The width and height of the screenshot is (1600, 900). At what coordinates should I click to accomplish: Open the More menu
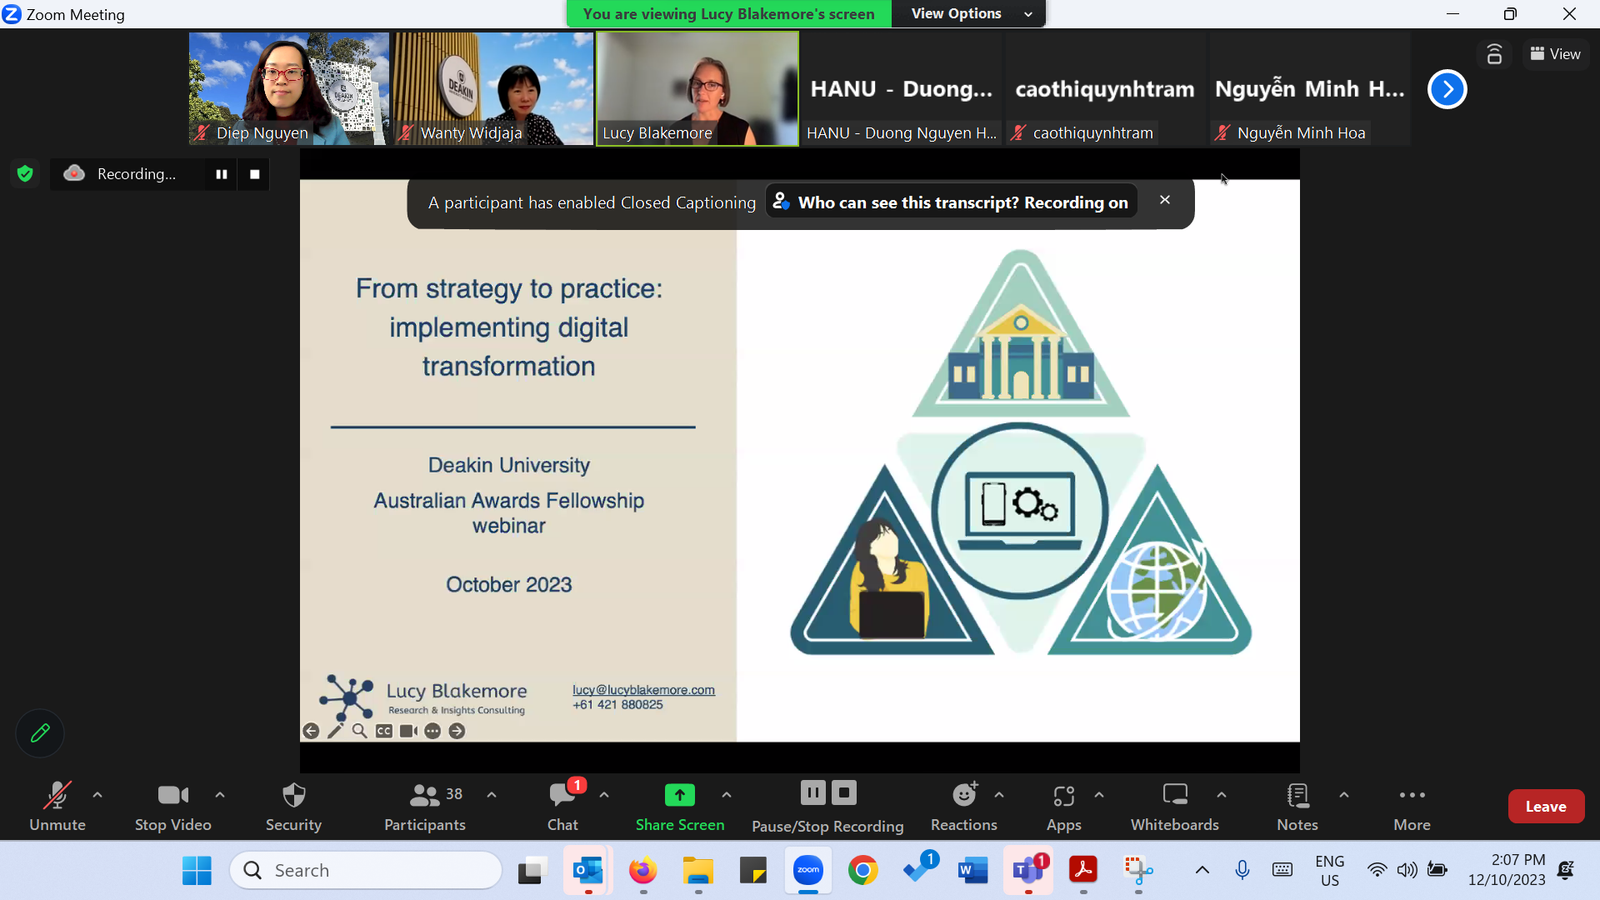[x=1412, y=806]
